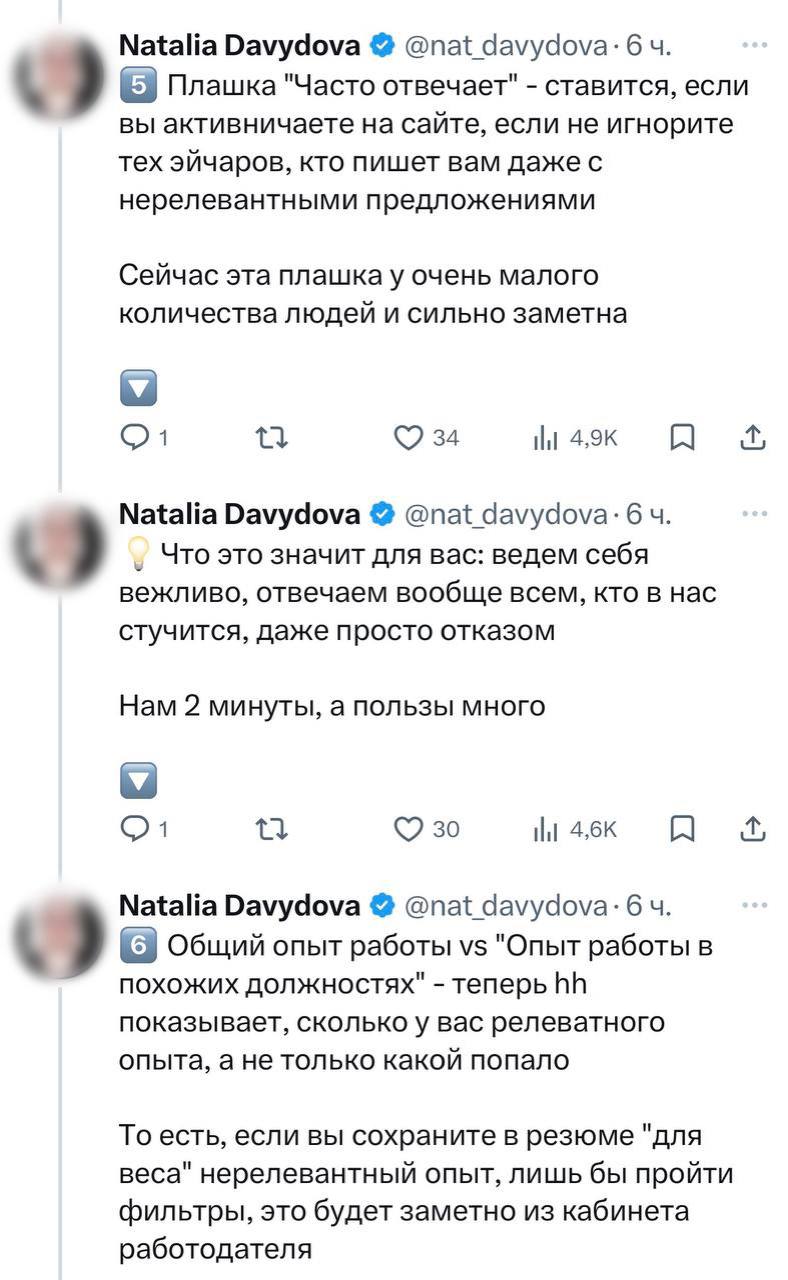788x1280 pixels.
Task: Bookmark the "Часто отвечает" tweet
Action: pyautogui.click(x=682, y=437)
